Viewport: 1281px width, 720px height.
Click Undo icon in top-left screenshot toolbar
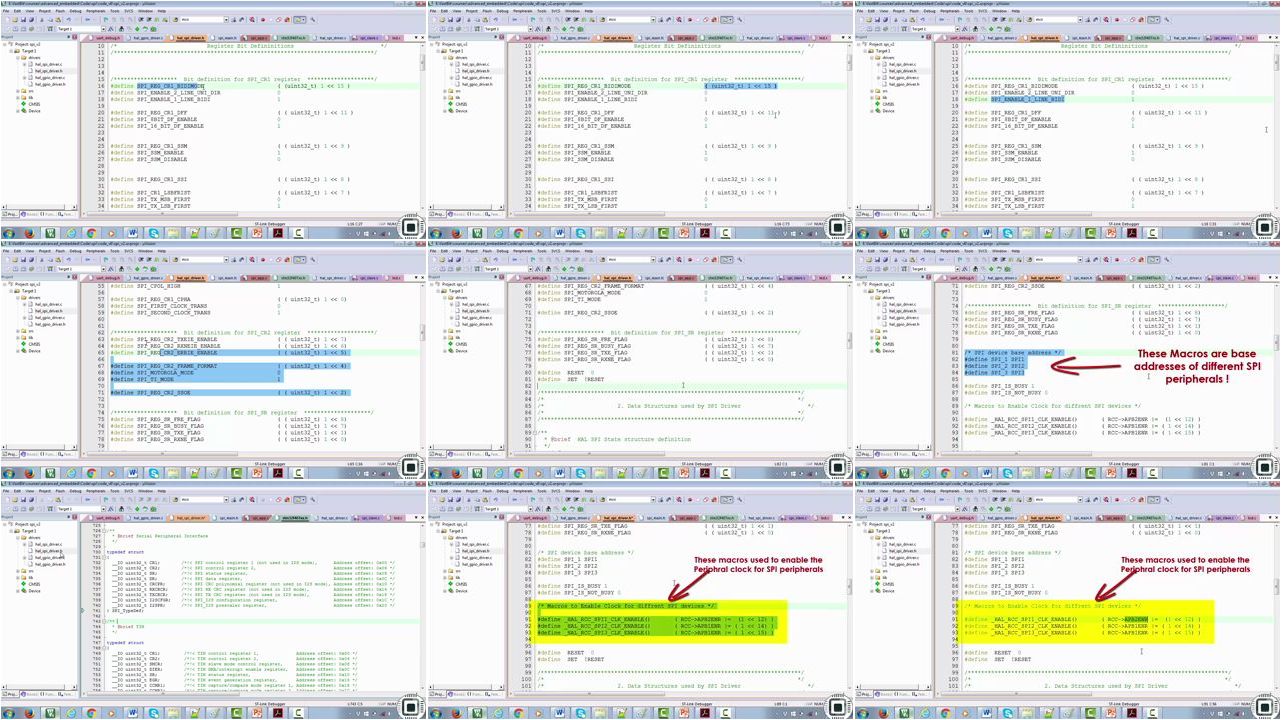coord(68,20)
